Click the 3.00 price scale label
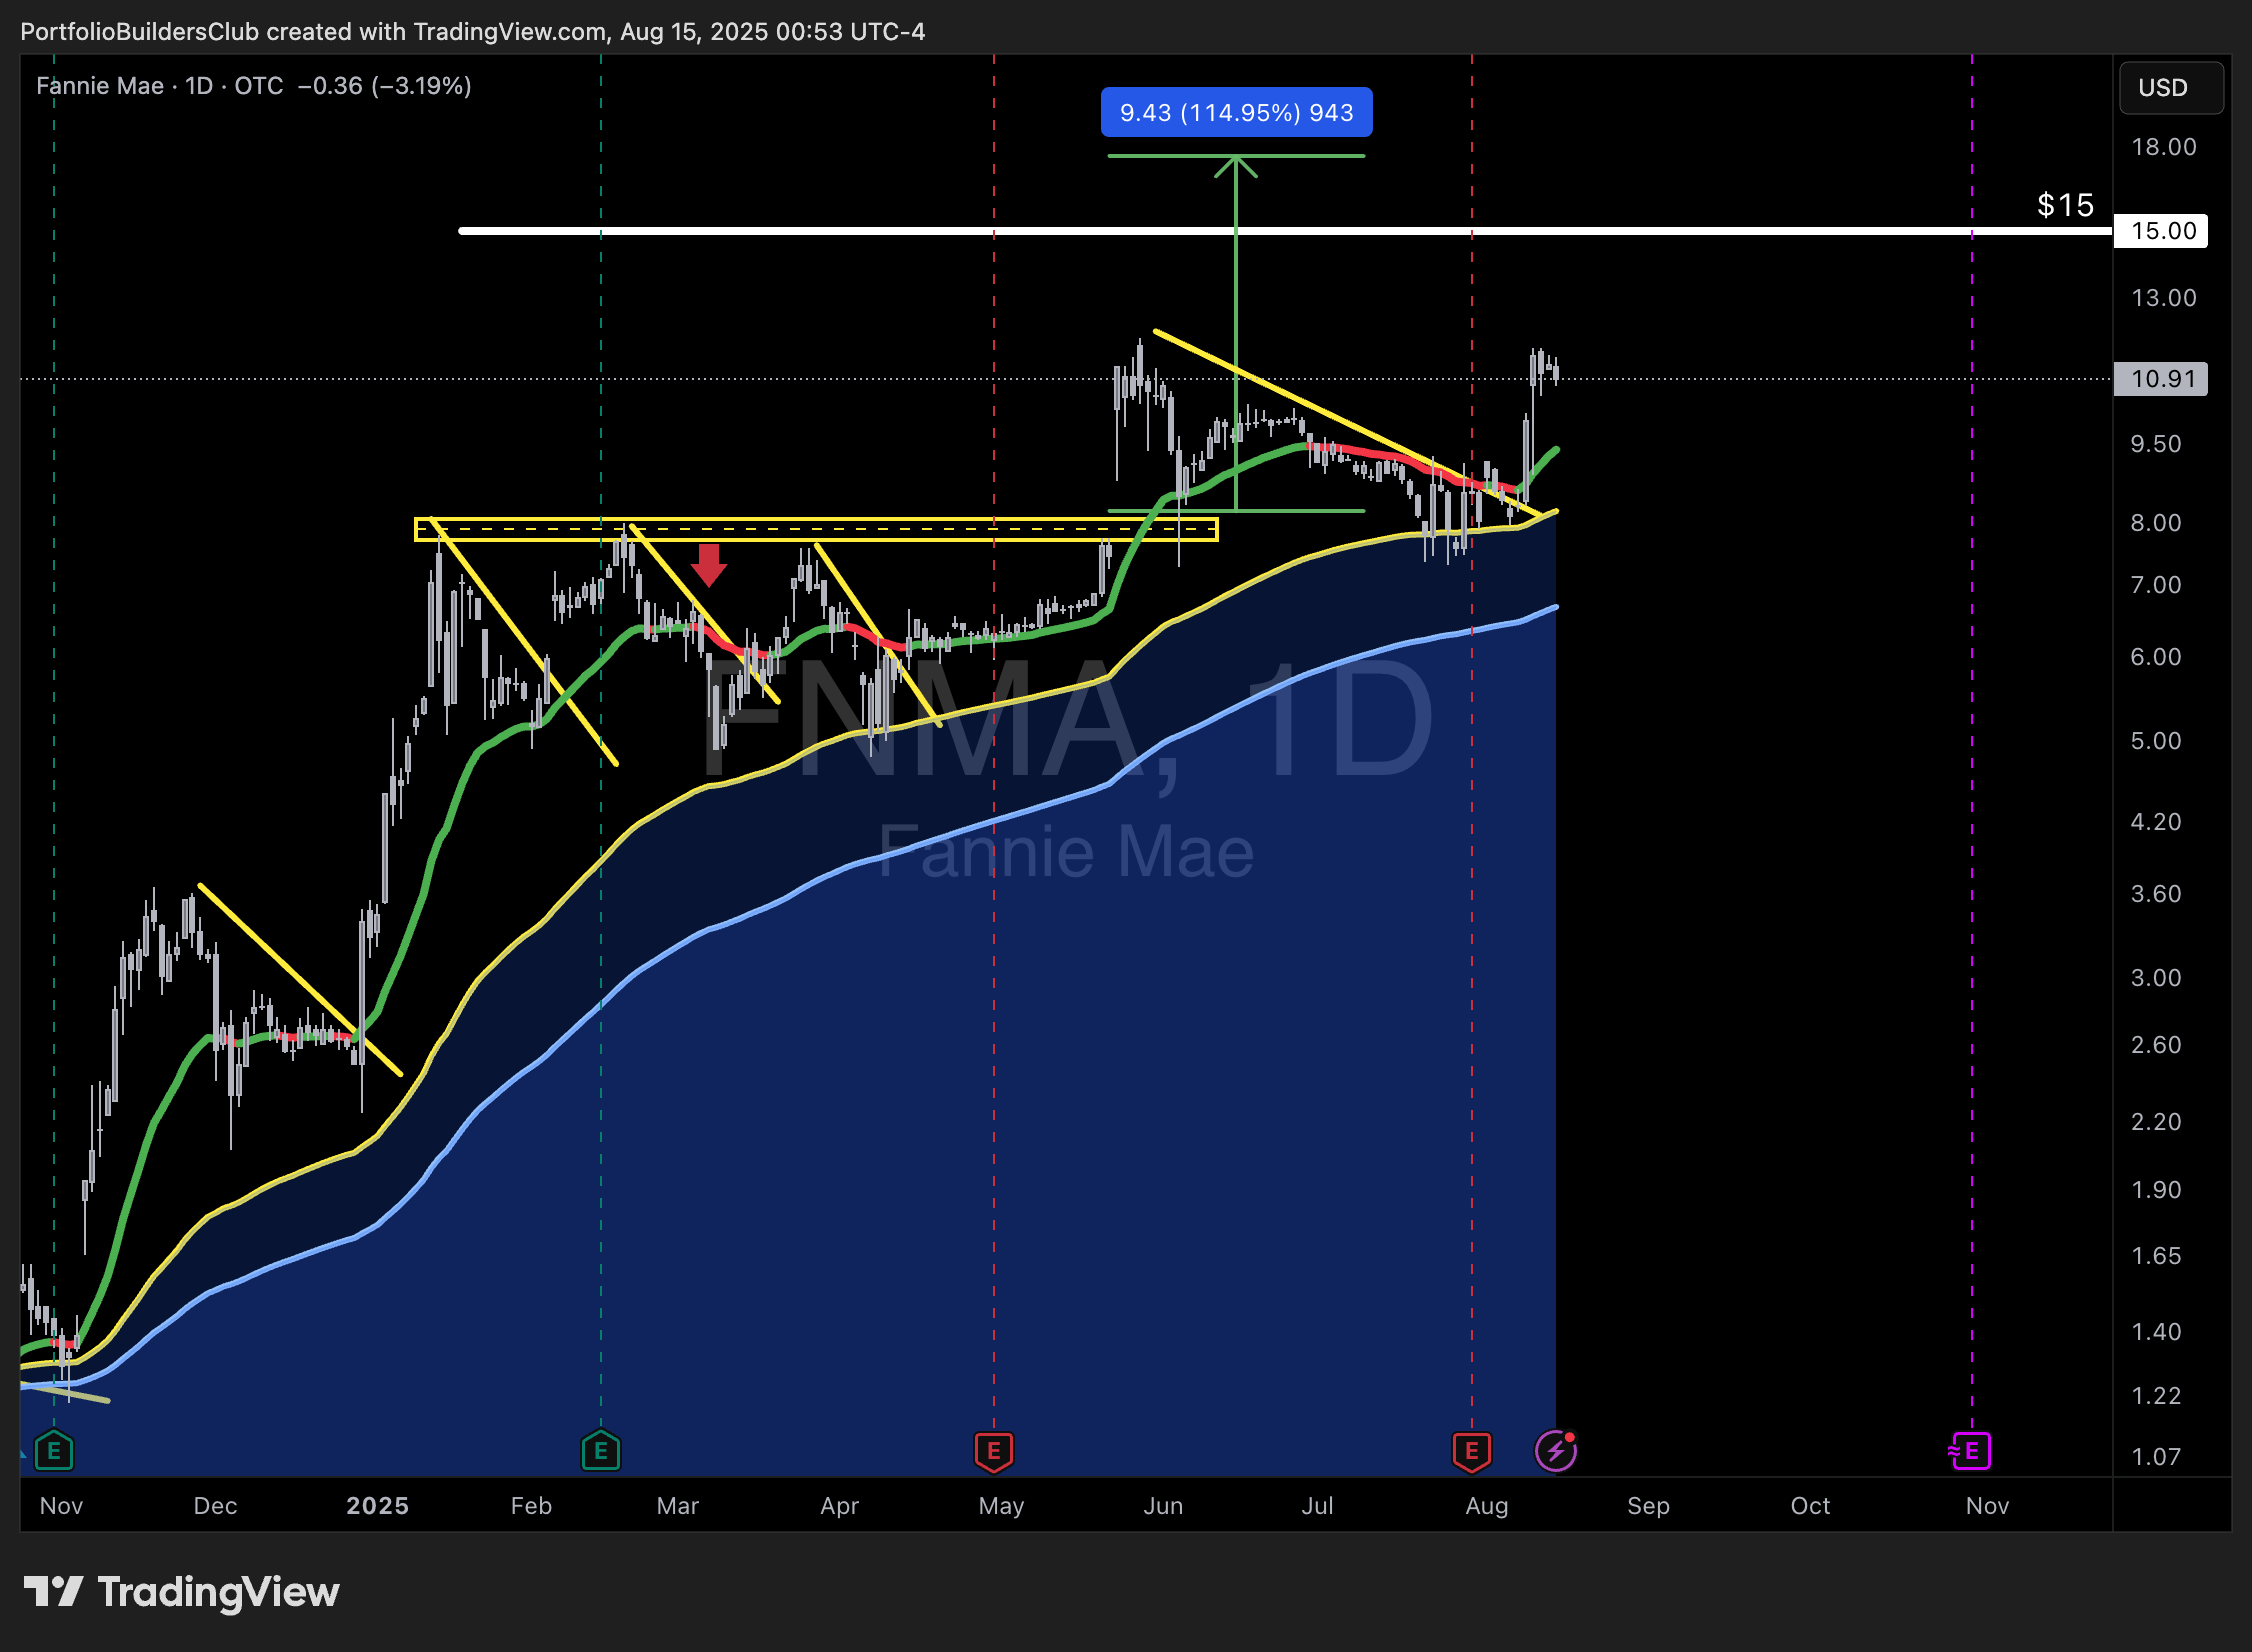 point(2156,978)
